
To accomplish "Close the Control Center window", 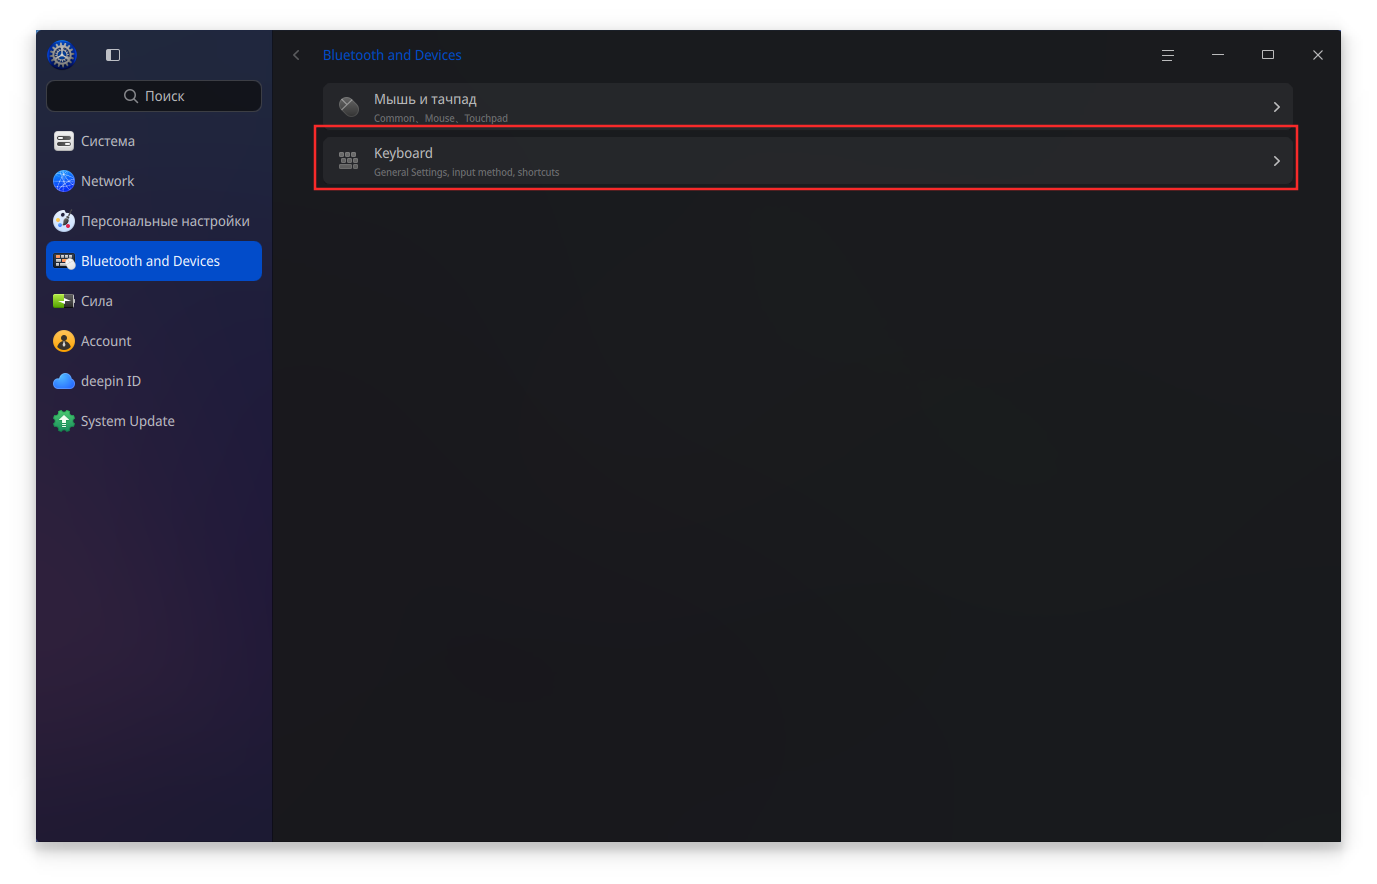I will pyautogui.click(x=1318, y=55).
